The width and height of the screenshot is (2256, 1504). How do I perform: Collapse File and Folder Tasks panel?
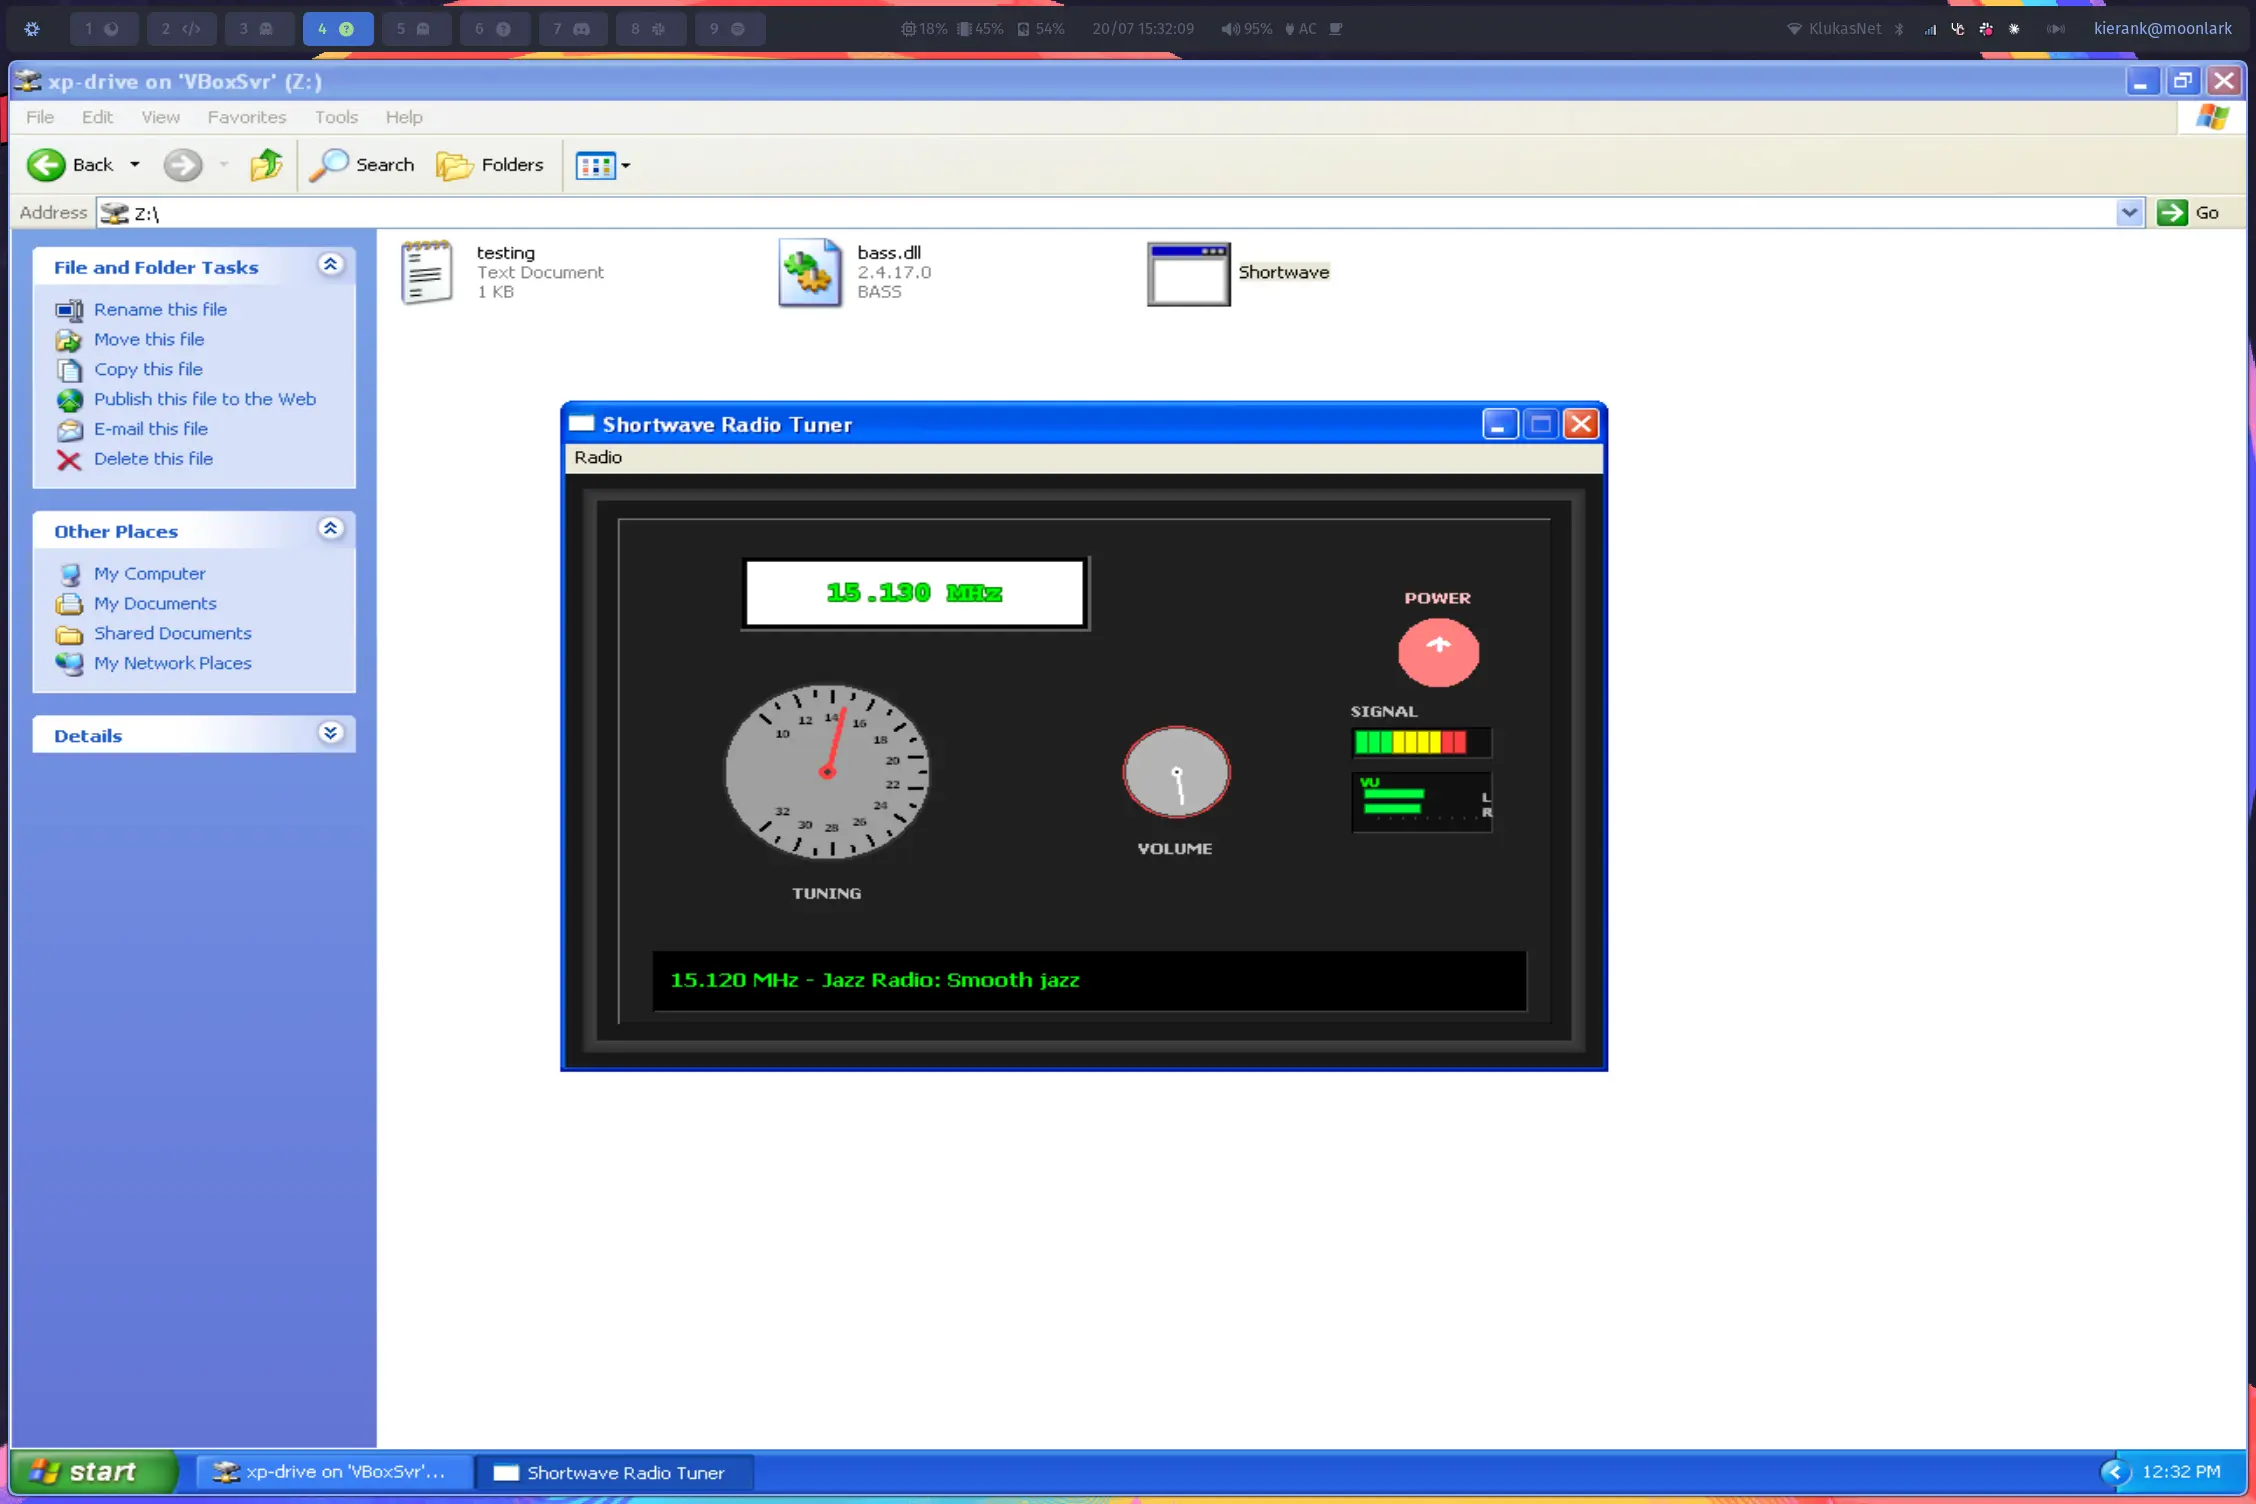330,265
